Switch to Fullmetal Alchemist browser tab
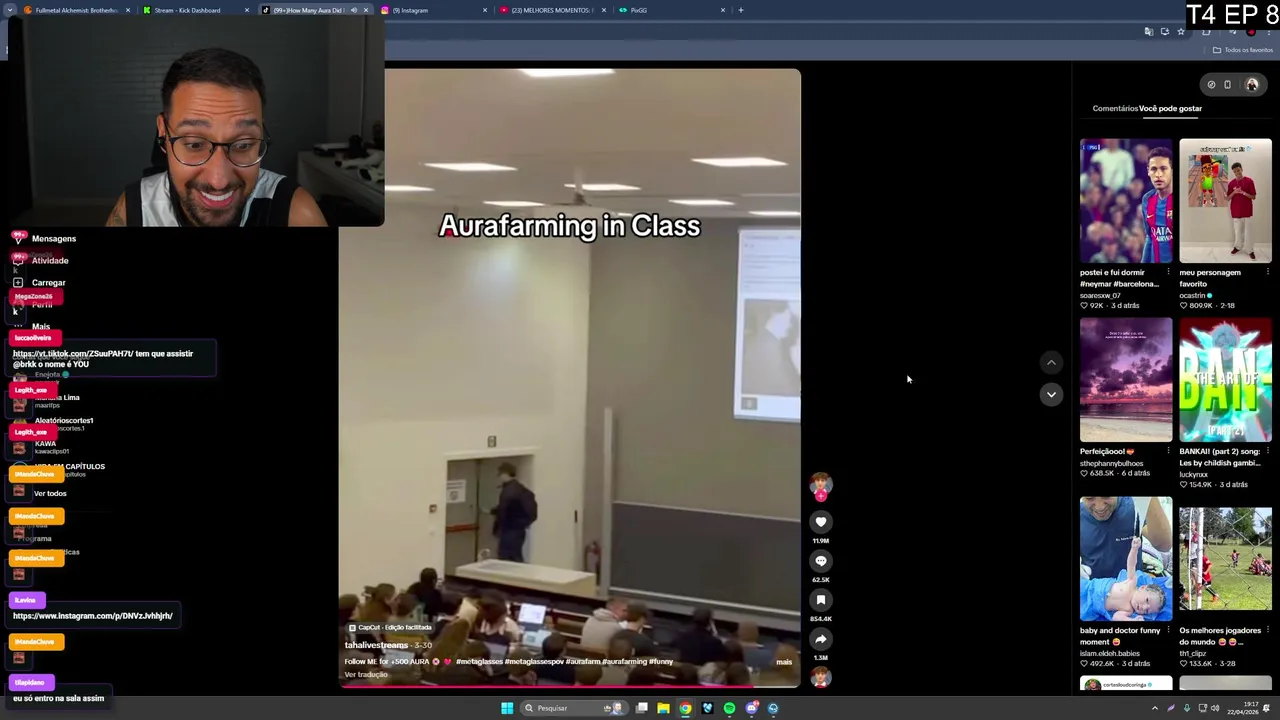The height and width of the screenshot is (720, 1280). (x=78, y=10)
